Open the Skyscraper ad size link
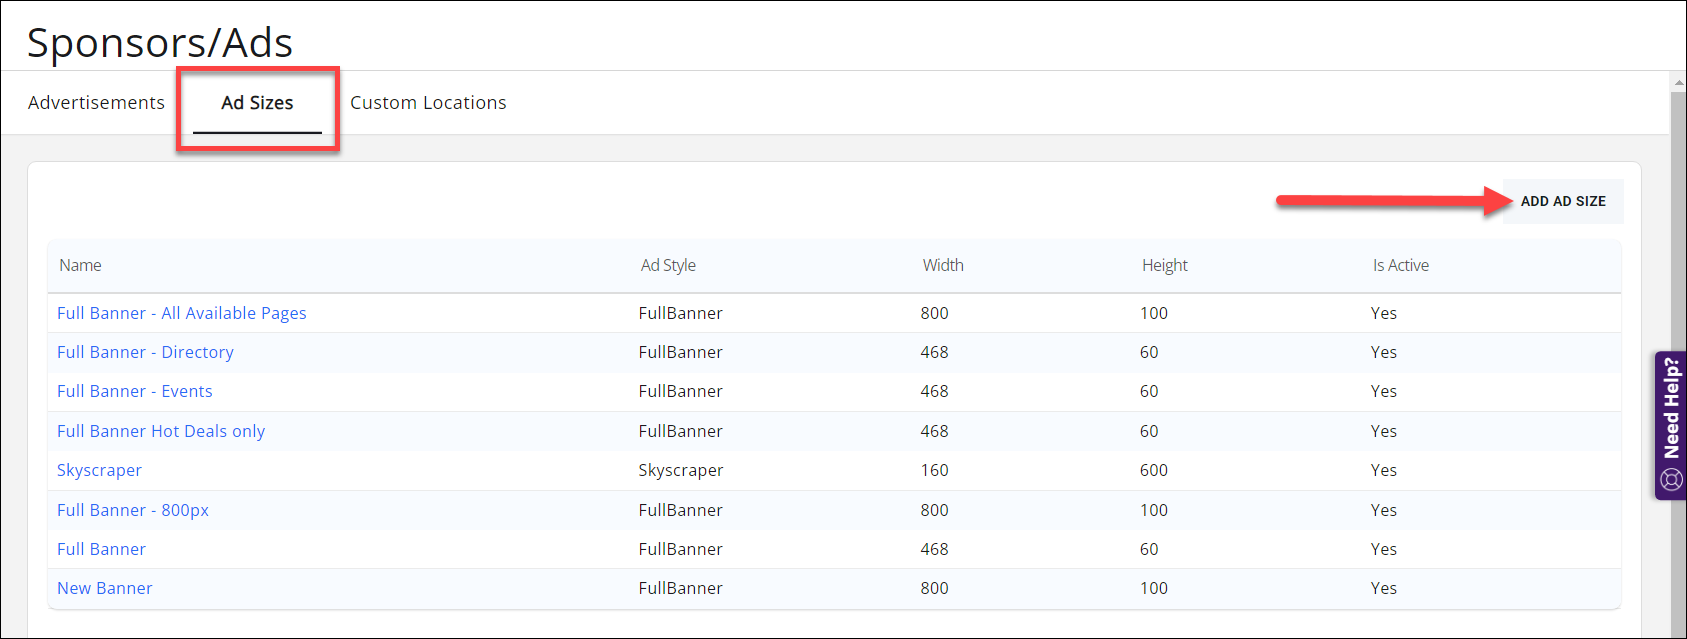The width and height of the screenshot is (1687, 639). [x=99, y=470]
